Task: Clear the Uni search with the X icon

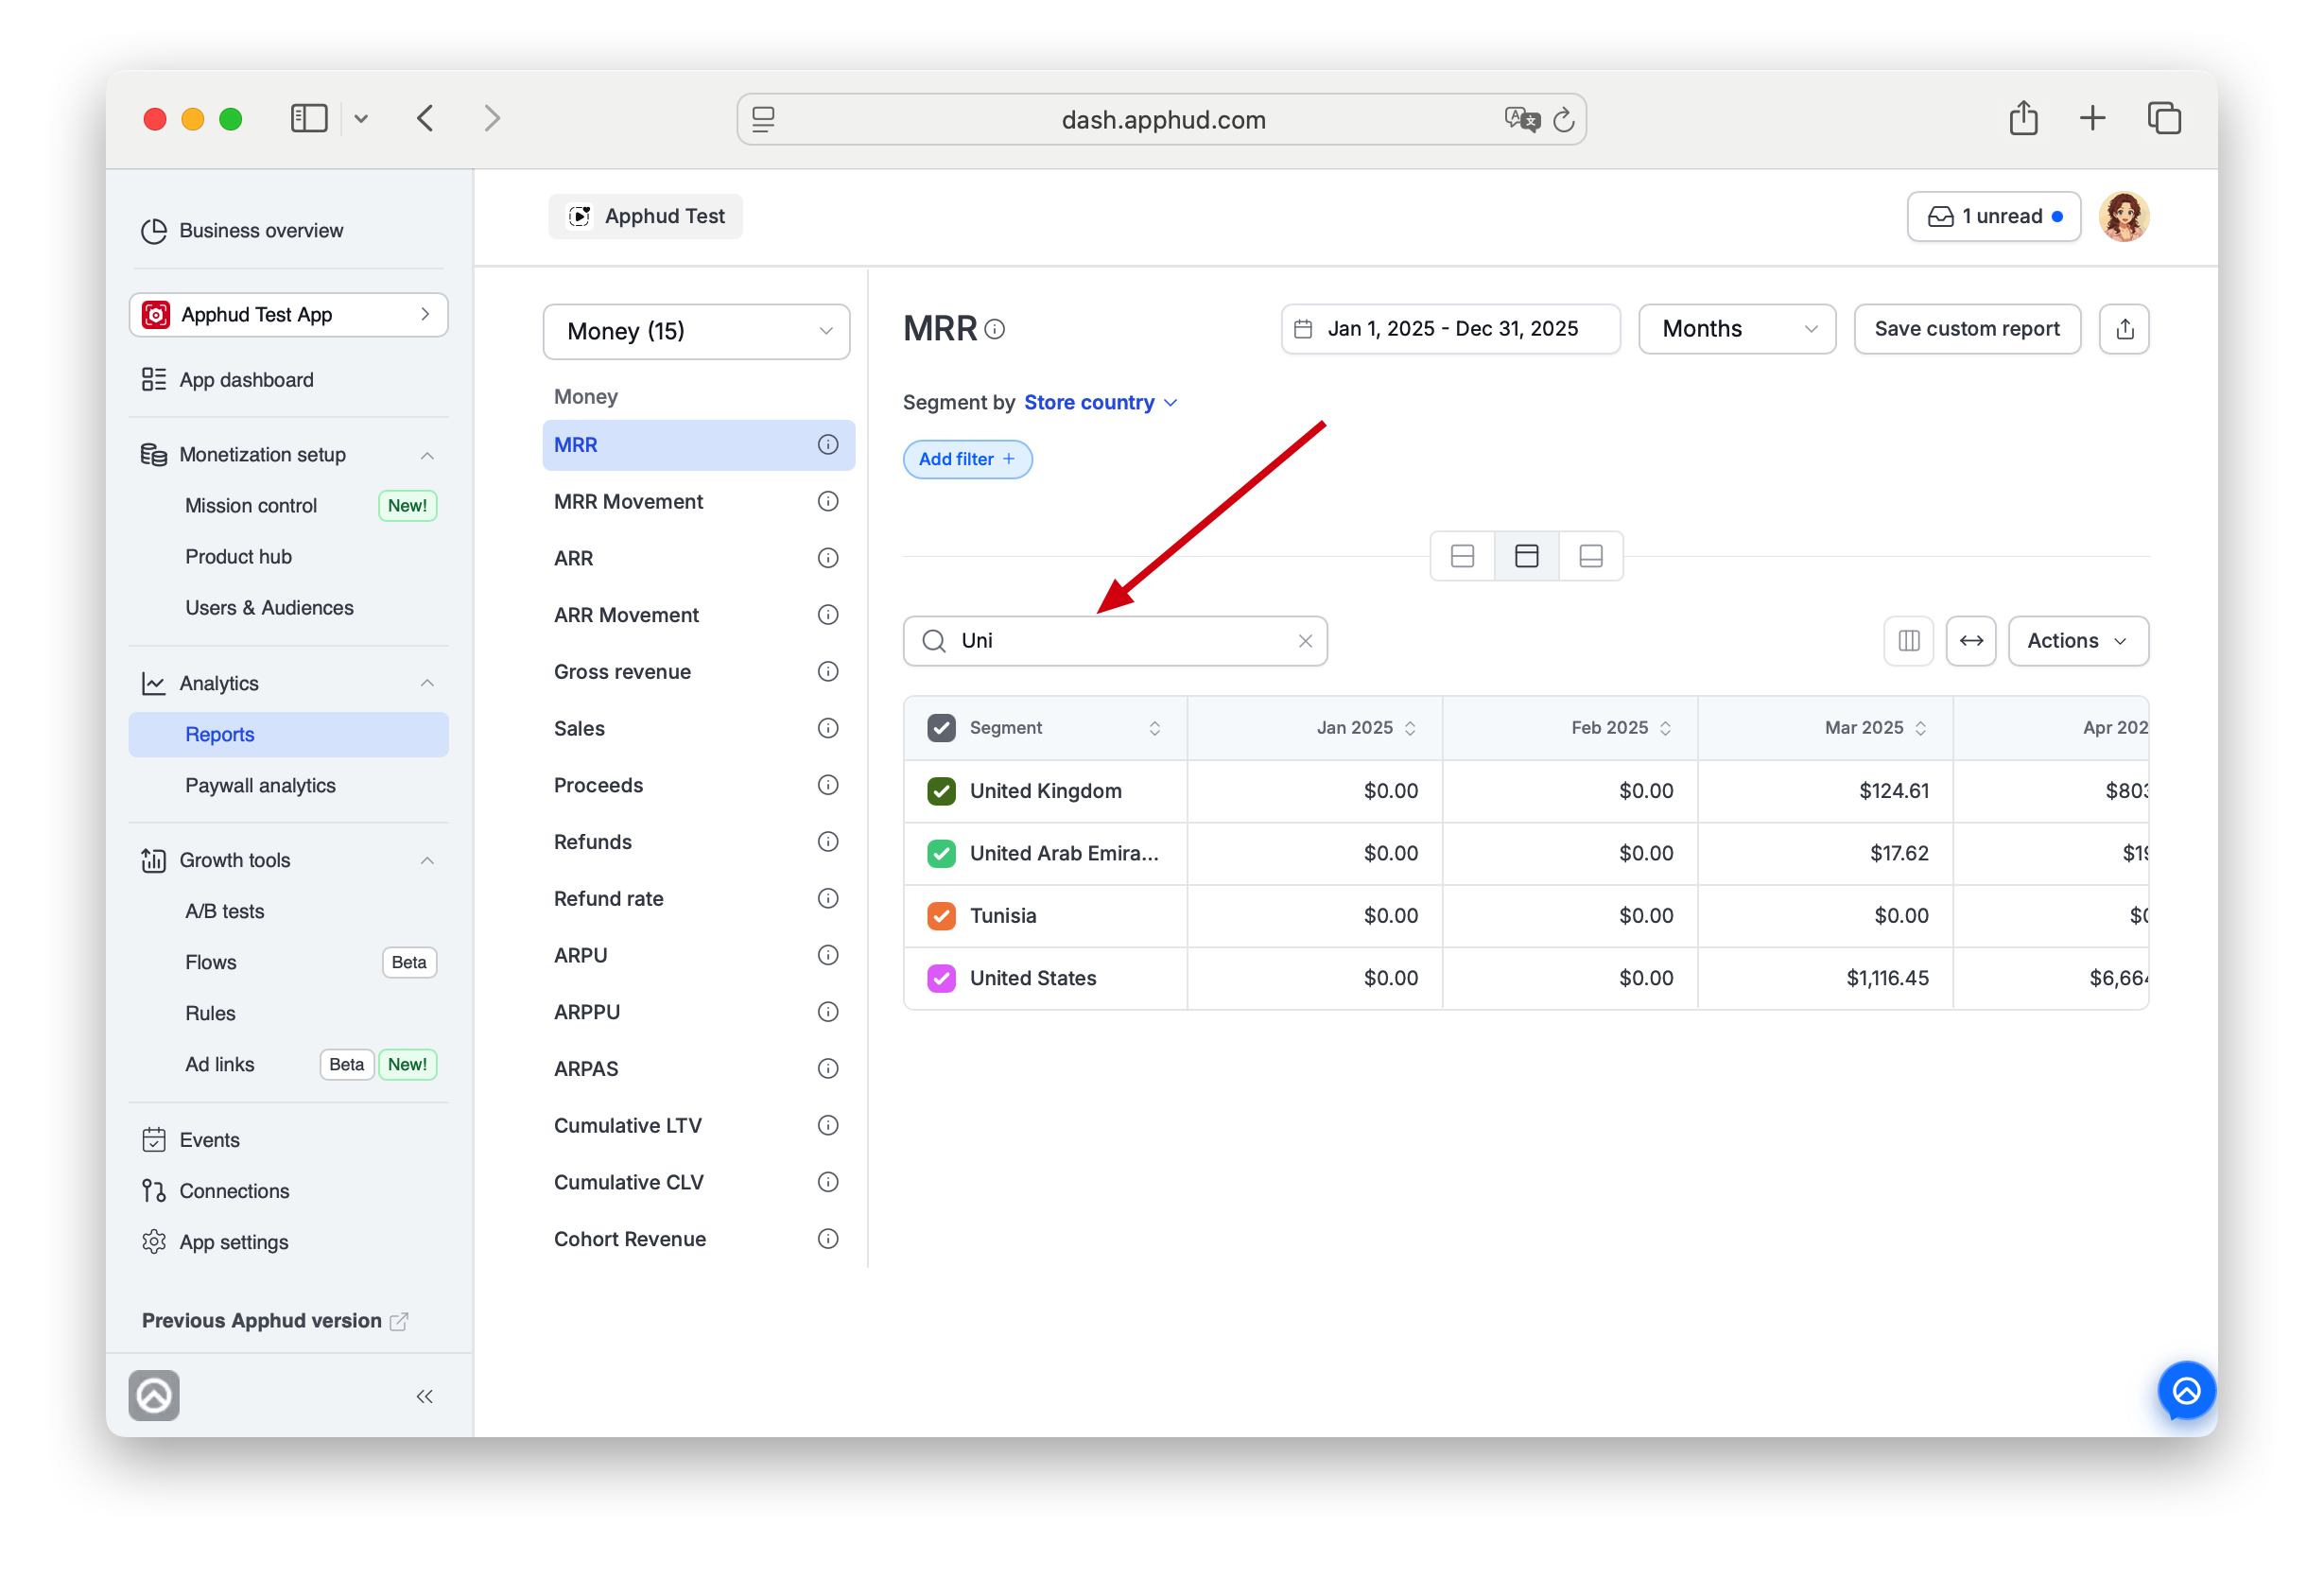Action: click(1305, 641)
